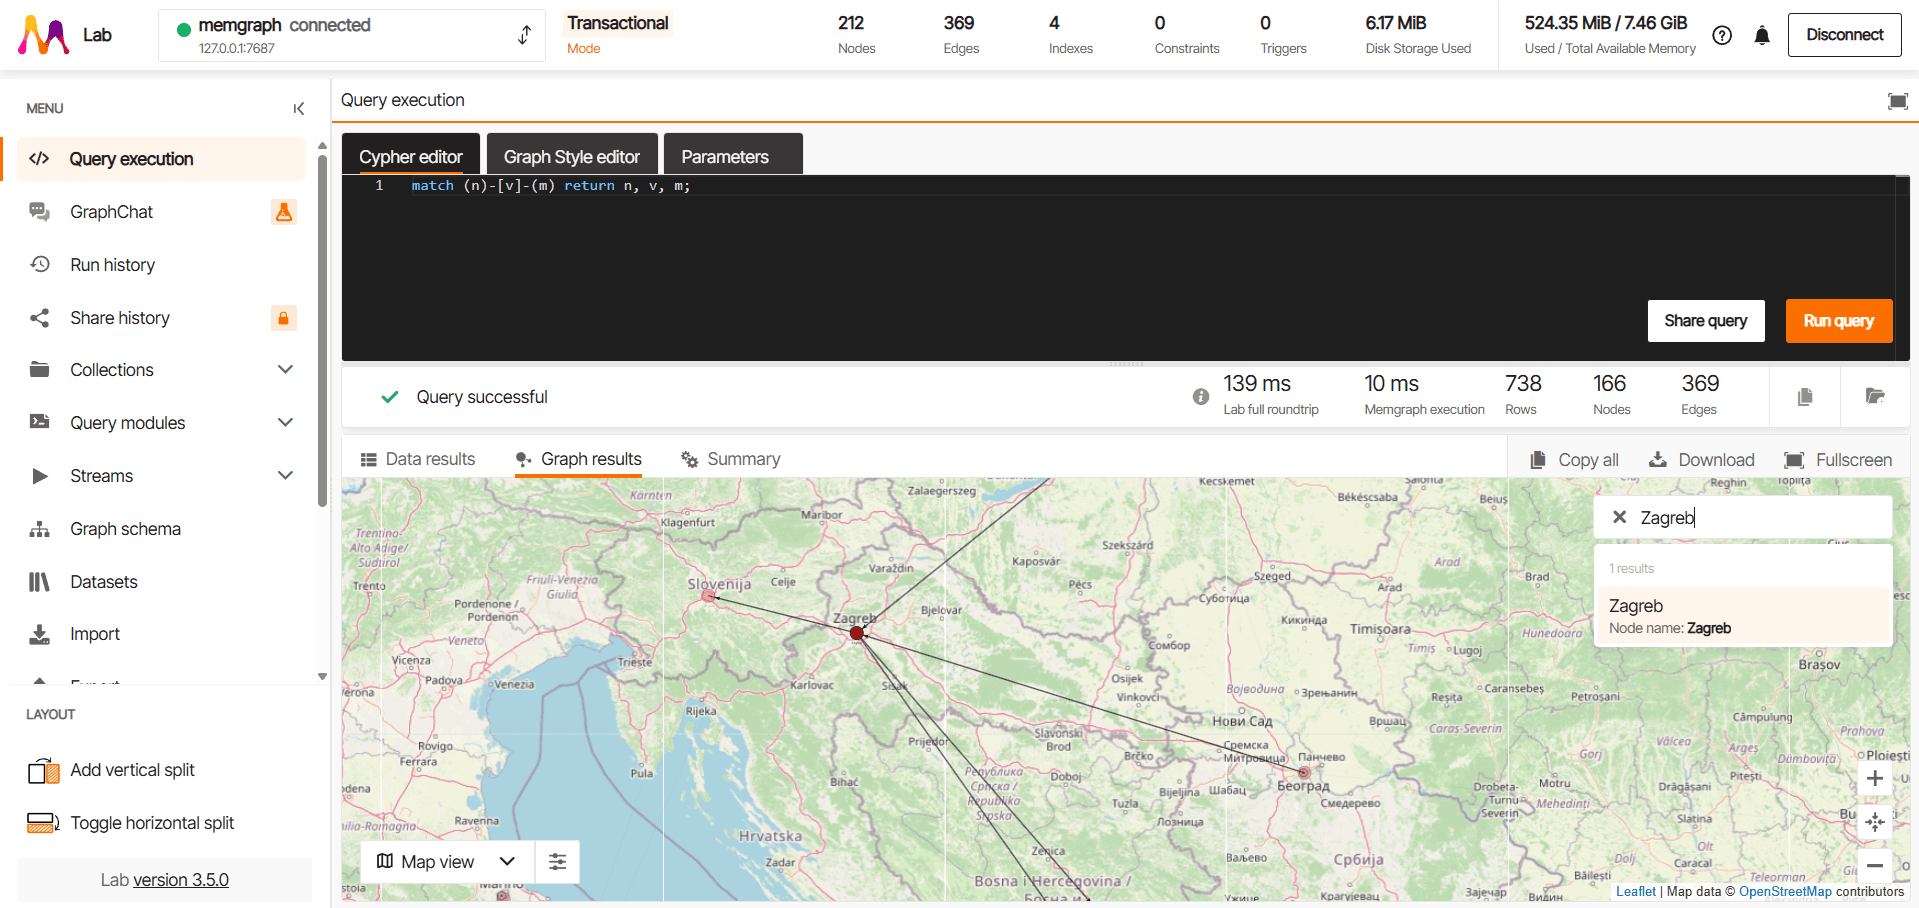Expand the query execution panel fullscreen
The image size is (1919, 908).
coord(1897,101)
